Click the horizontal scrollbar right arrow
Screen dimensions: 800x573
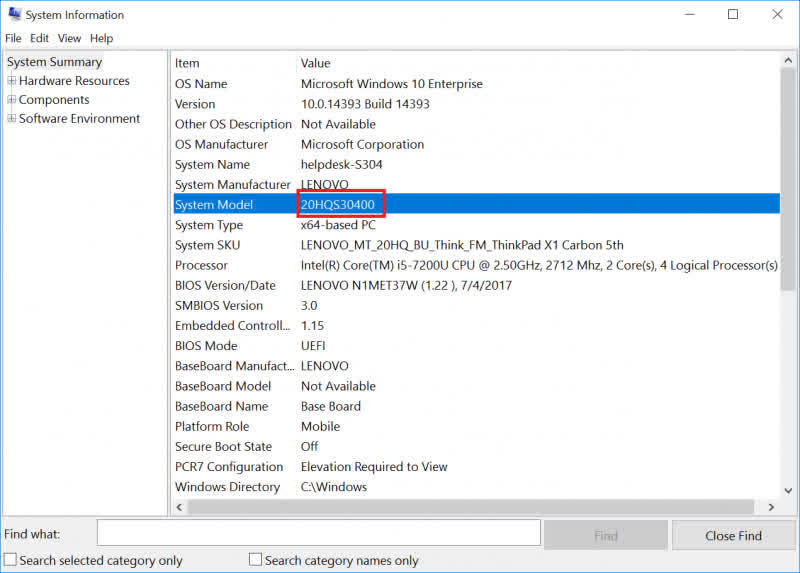[771, 507]
